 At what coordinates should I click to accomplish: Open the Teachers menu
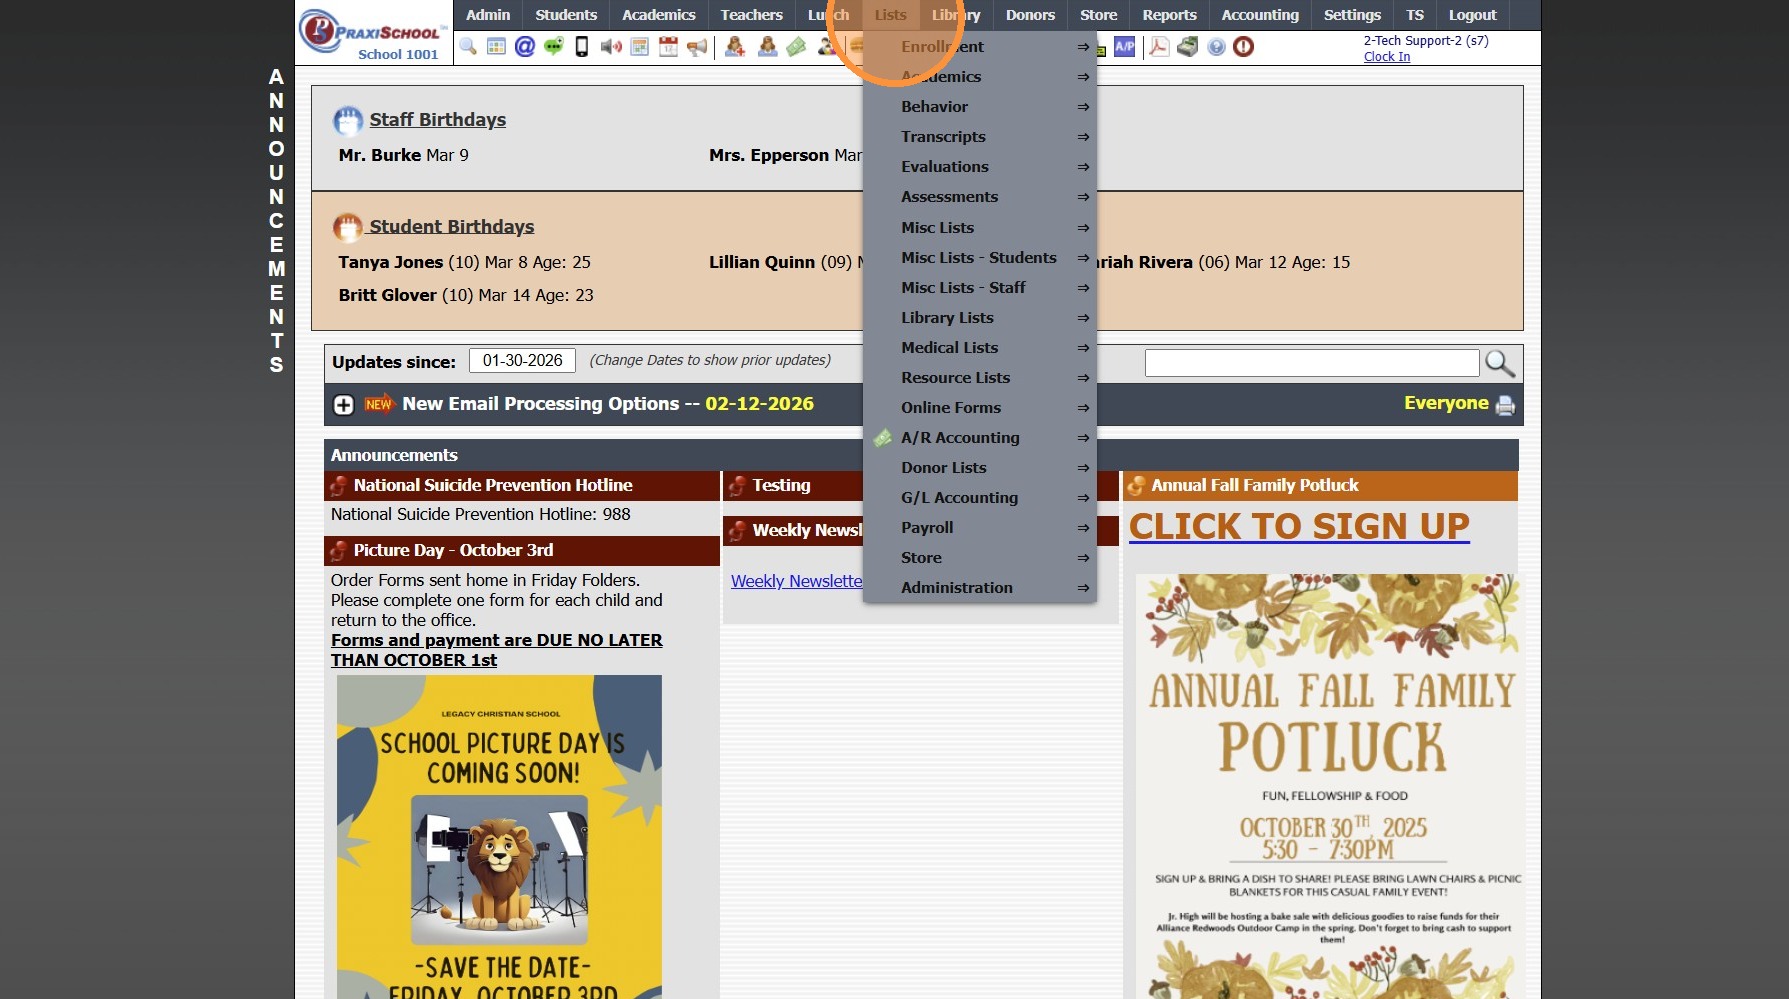point(752,15)
